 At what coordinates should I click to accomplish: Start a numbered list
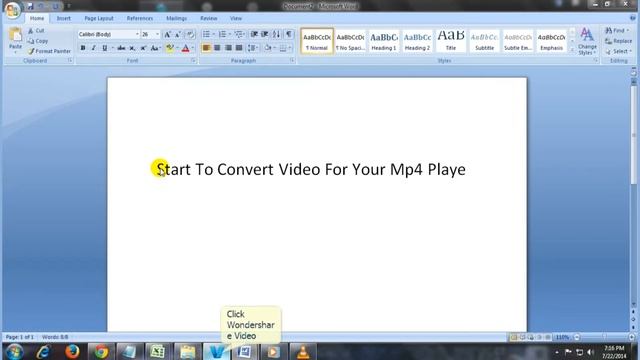pos(222,34)
